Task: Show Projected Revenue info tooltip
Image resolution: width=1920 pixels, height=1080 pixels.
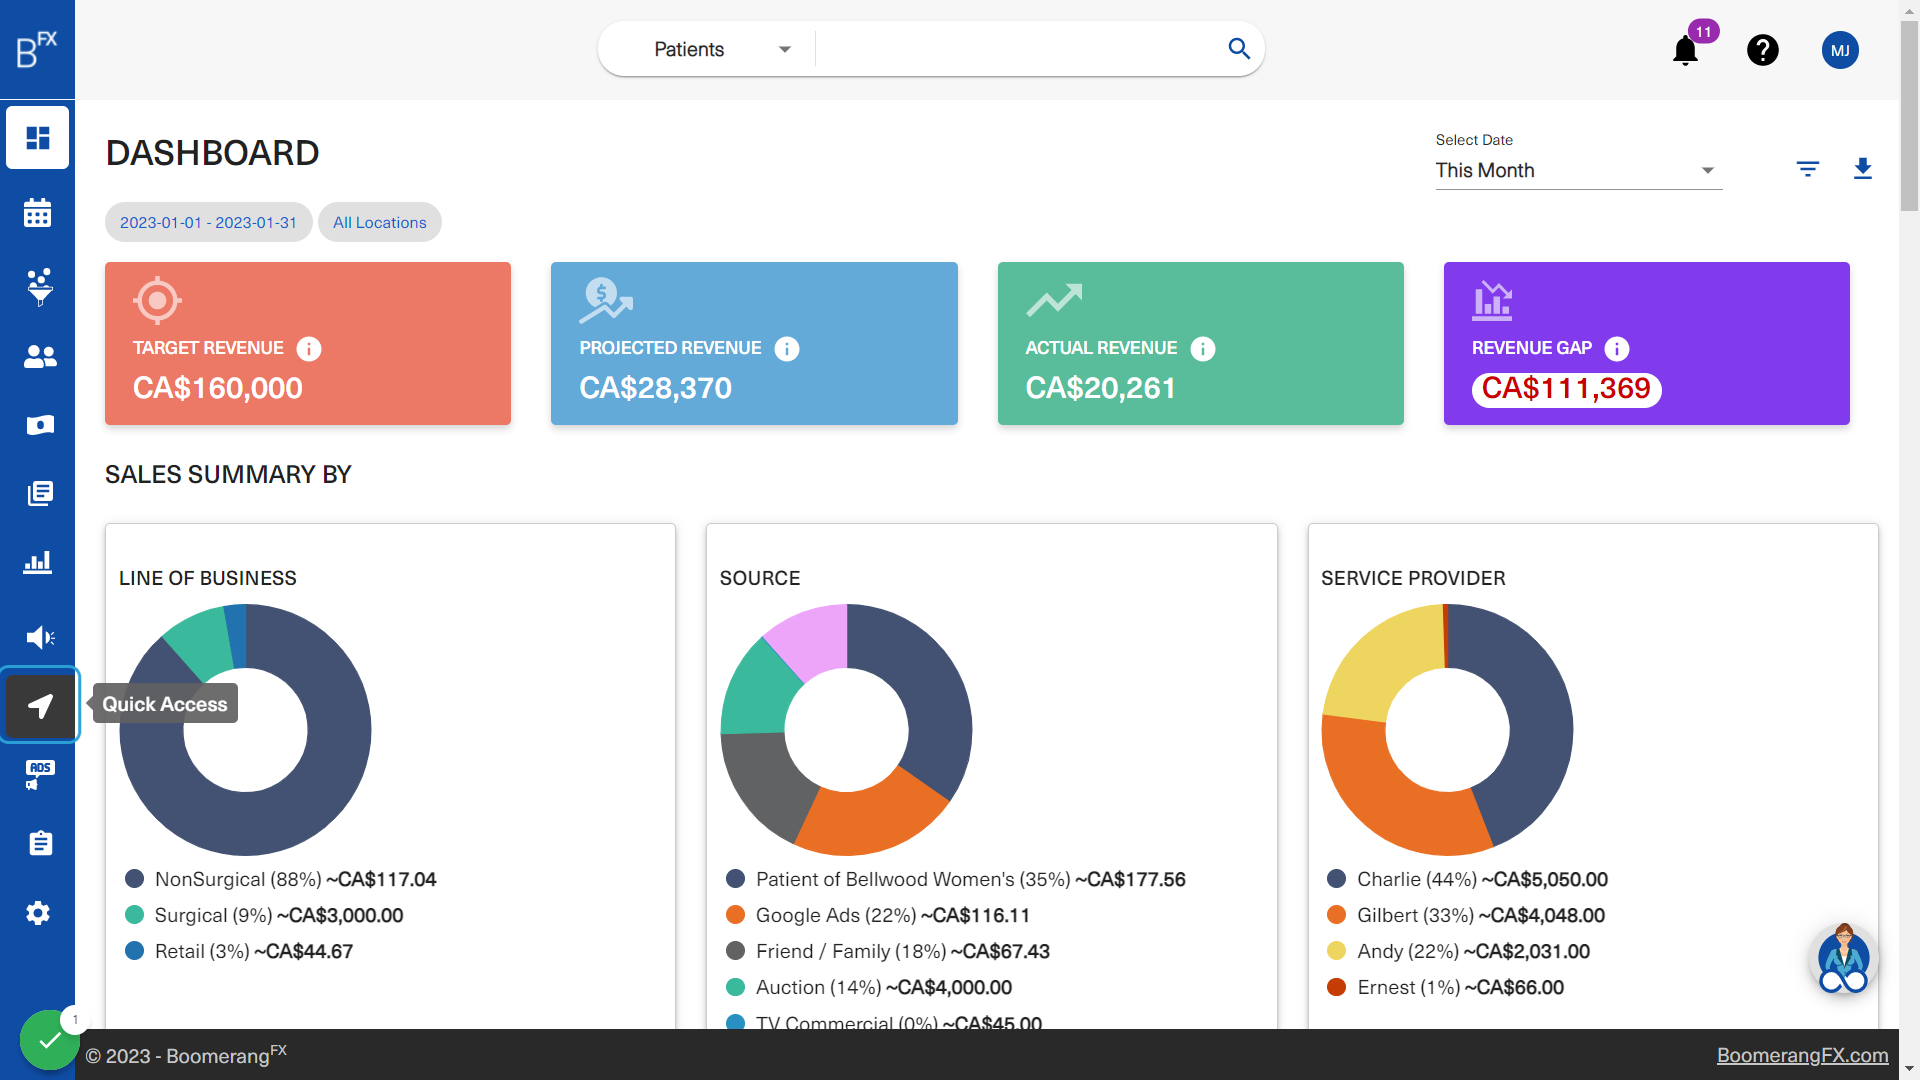Action: [787, 349]
